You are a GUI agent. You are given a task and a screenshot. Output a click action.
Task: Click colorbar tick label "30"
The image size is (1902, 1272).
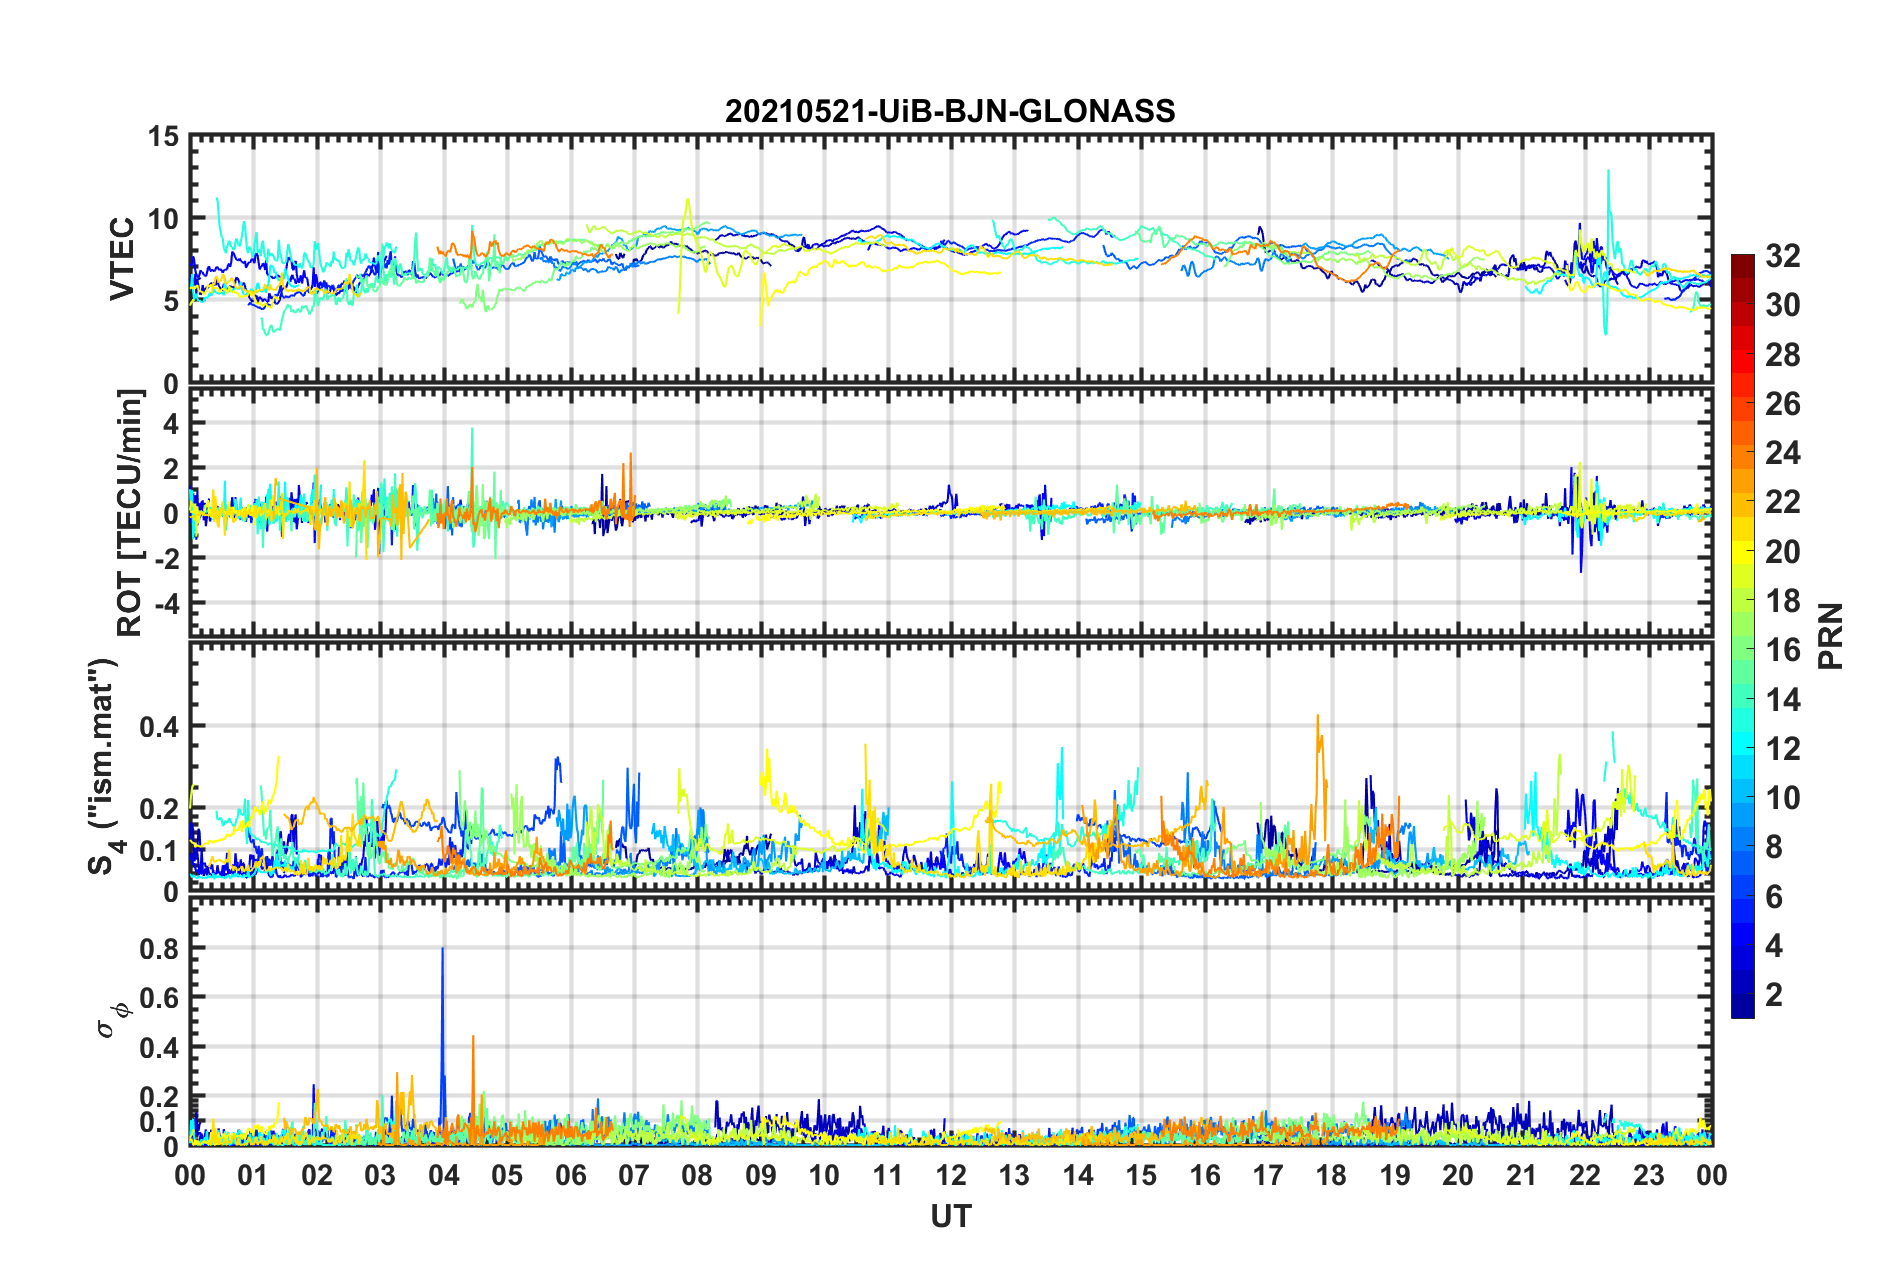[x=1782, y=305]
